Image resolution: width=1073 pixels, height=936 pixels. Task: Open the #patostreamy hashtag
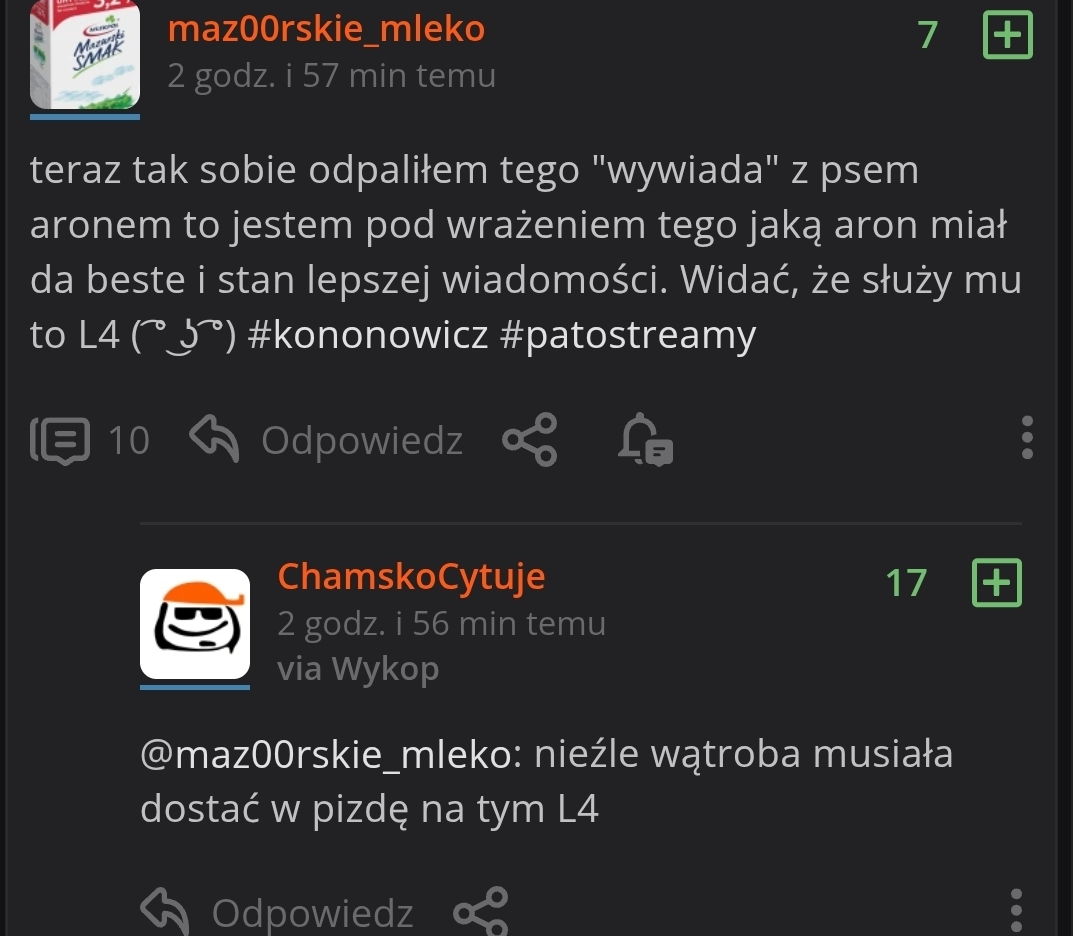(x=628, y=336)
